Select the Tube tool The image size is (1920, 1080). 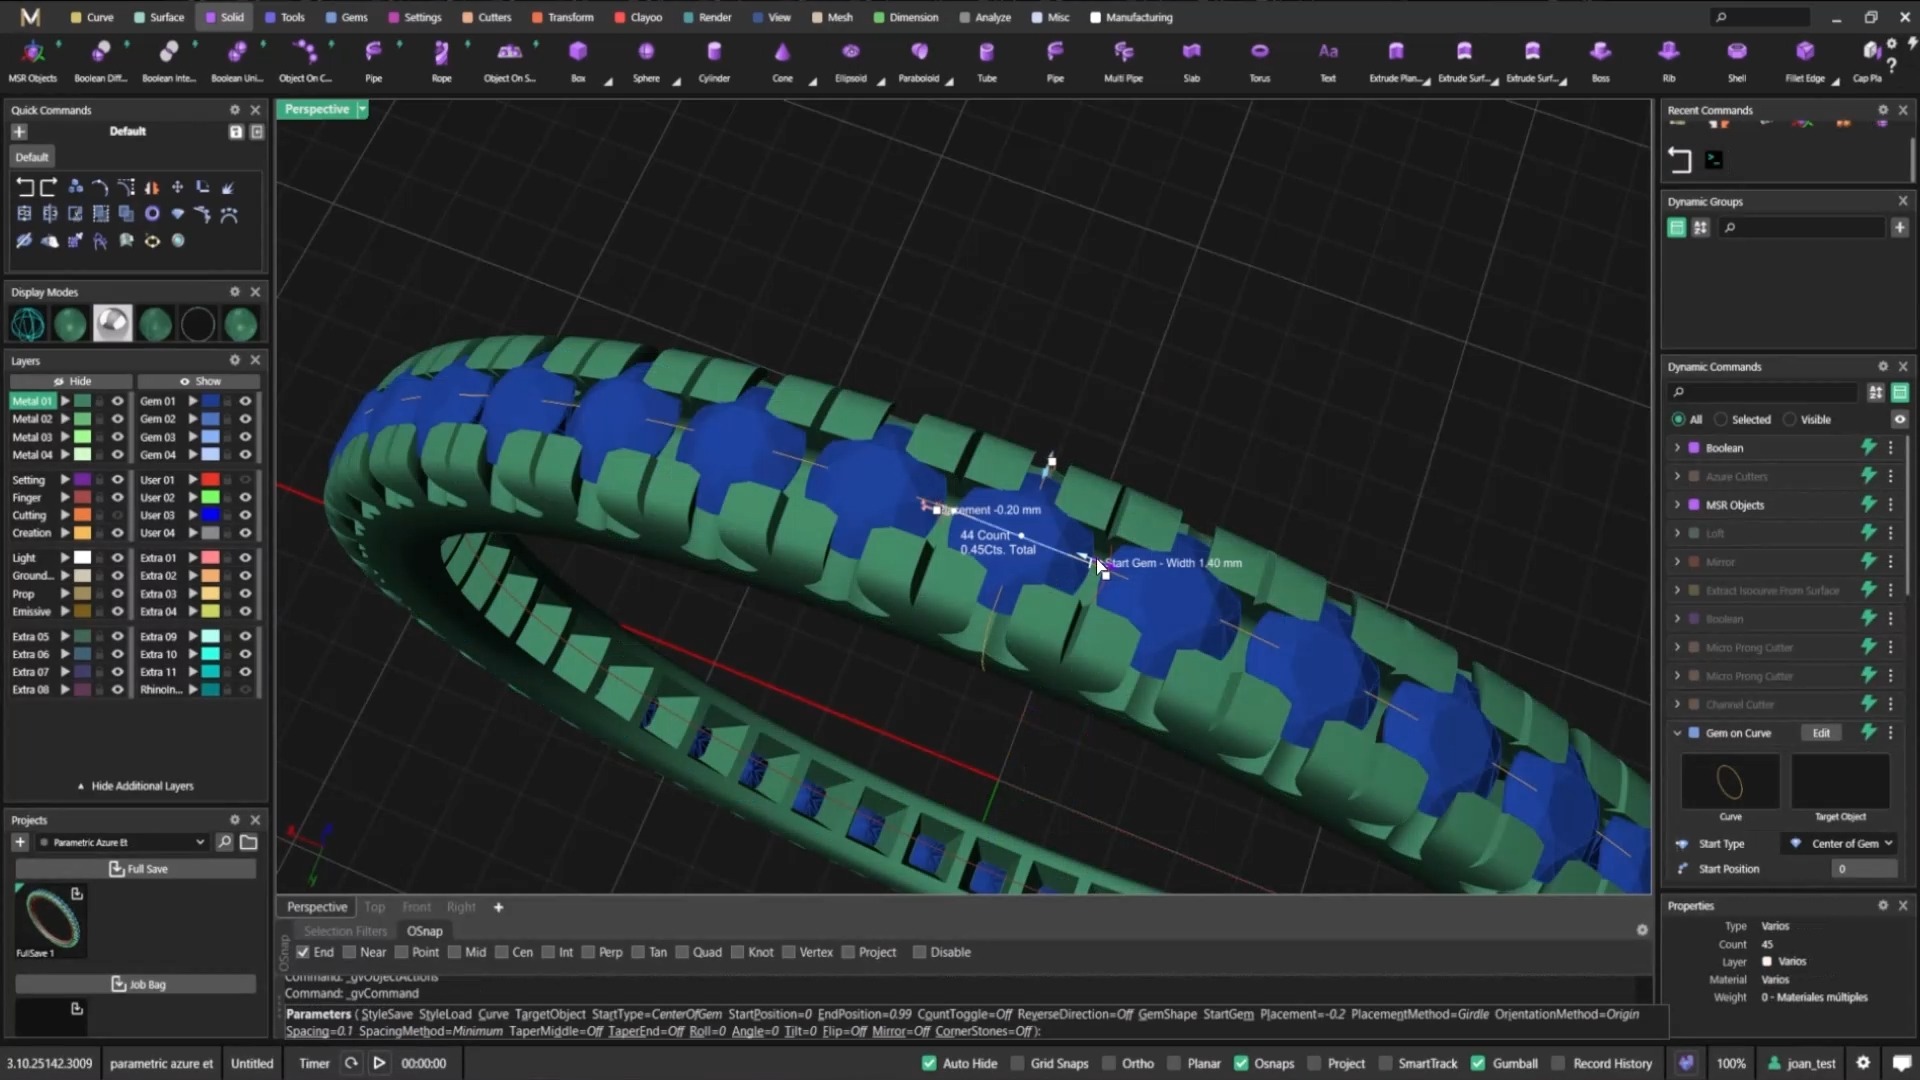tap(987, 60)
